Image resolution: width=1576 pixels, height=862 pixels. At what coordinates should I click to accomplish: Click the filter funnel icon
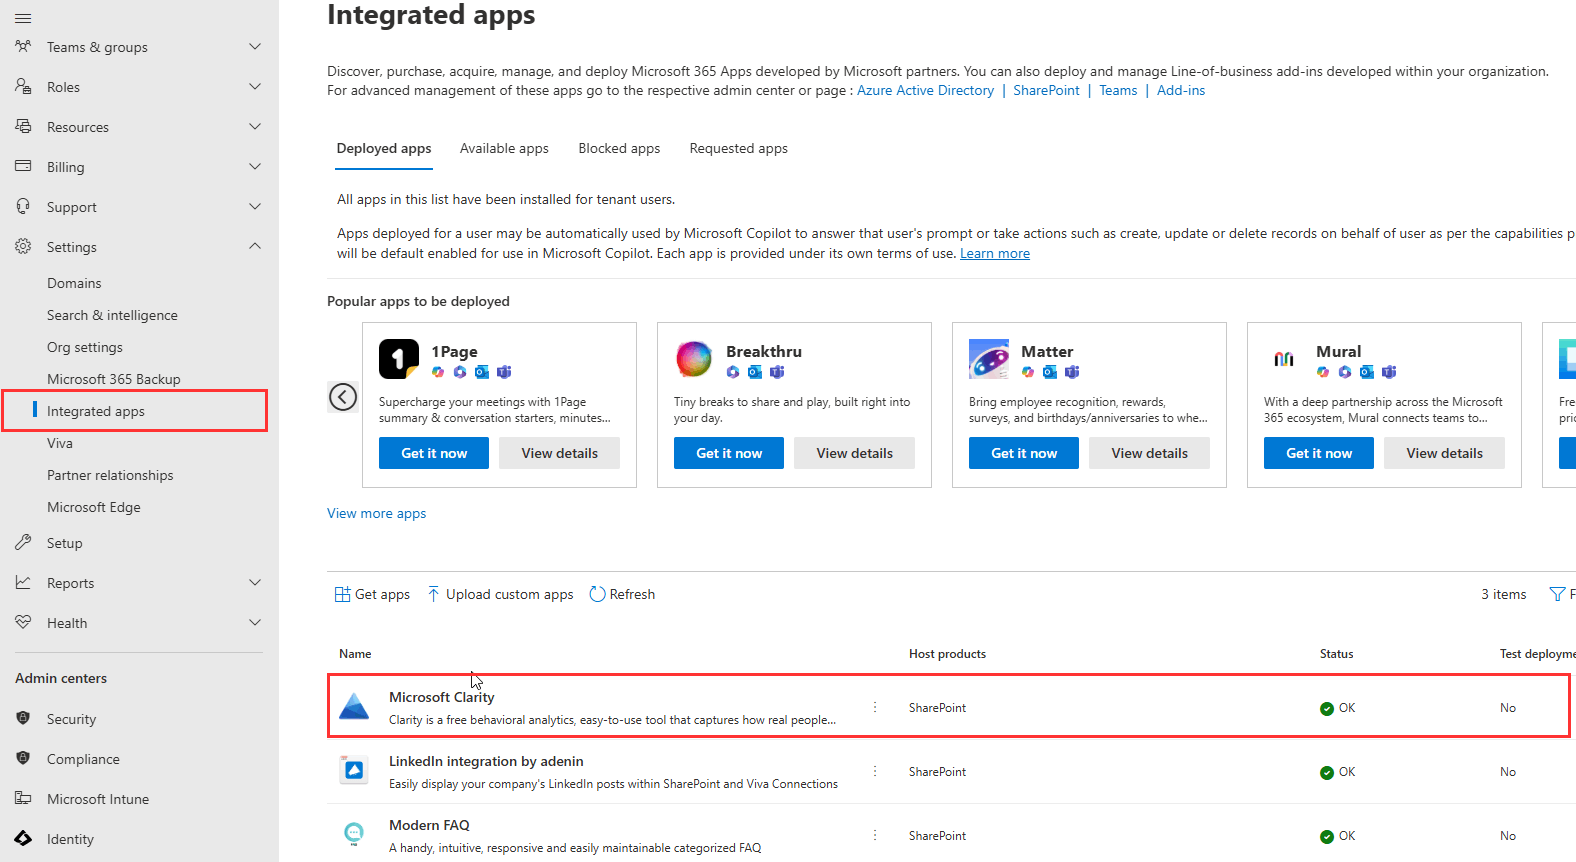(1557, 594)
